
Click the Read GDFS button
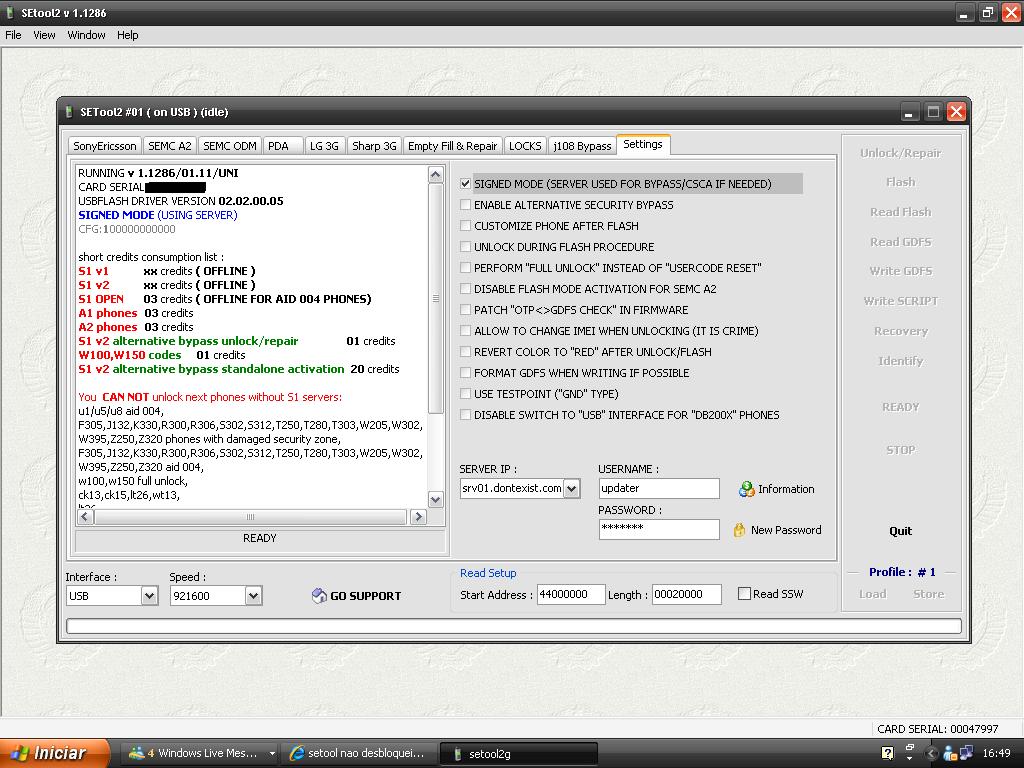[x=901, y=242]
